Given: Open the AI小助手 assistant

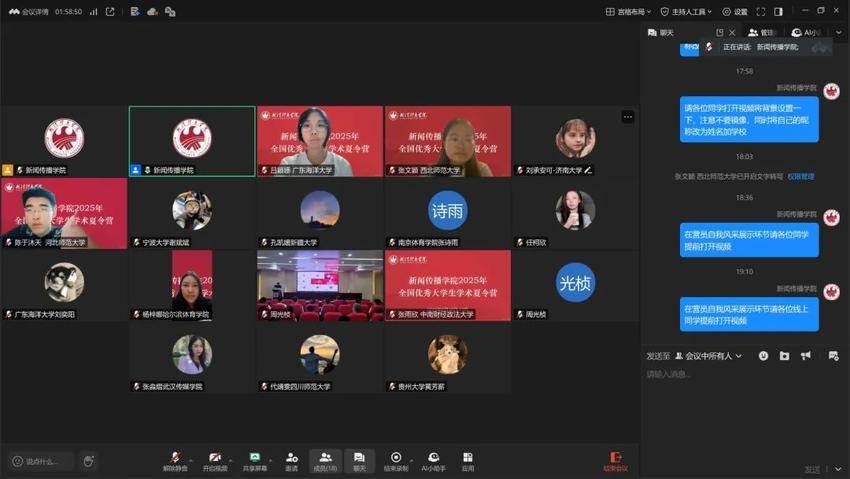Looking at the screenshot, I should [433, 461].
